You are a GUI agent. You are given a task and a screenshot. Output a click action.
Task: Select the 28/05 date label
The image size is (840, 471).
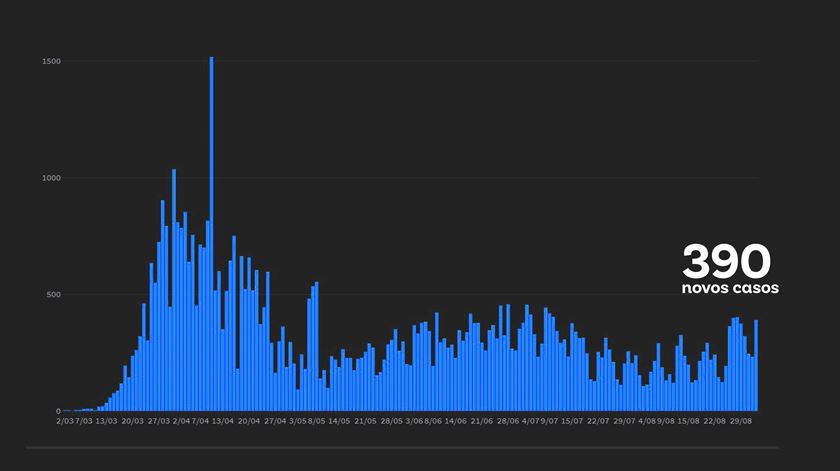pyautogui.click(x=391, y=422)
